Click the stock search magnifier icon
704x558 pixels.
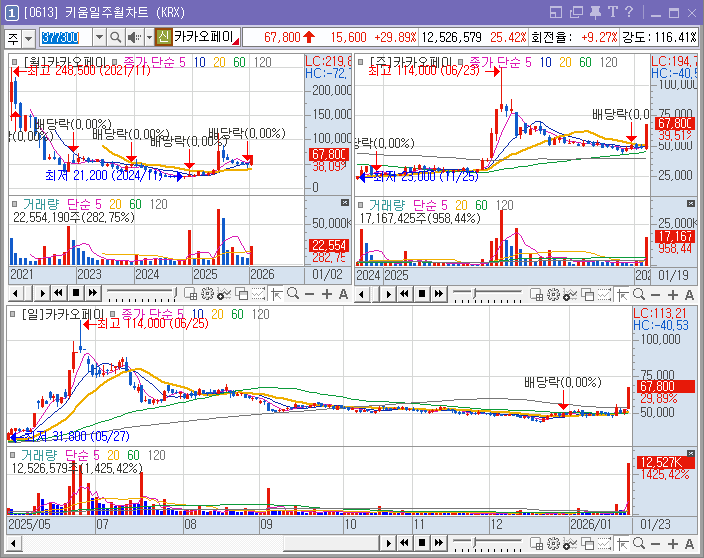pyautogui.click(x=115, y=37)
